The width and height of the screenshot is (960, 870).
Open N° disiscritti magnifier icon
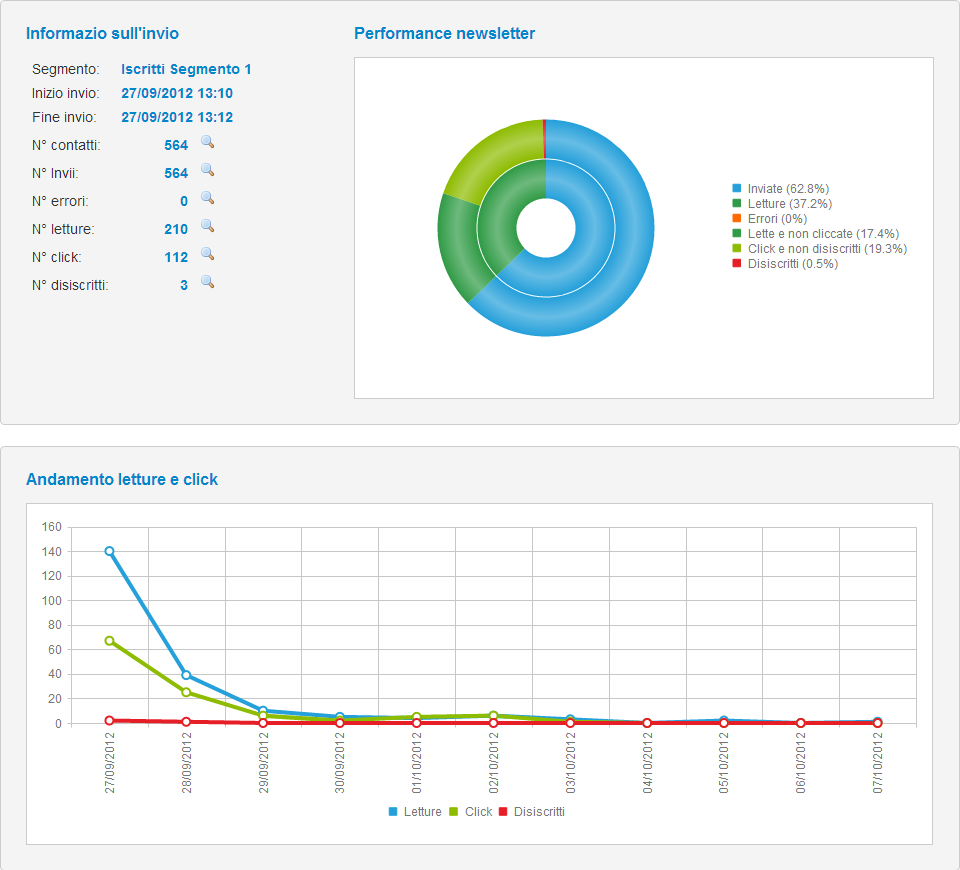coord(208,282)
